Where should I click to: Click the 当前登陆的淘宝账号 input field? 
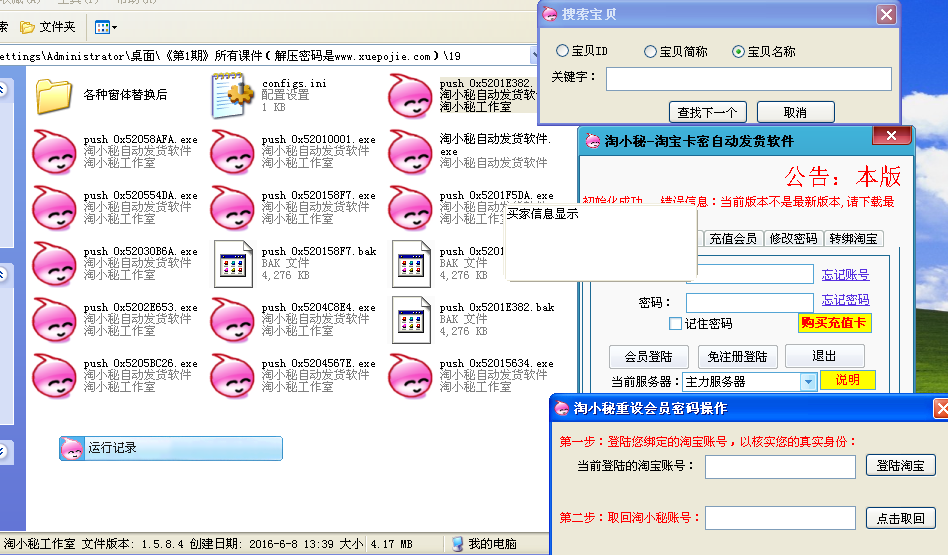781,467
